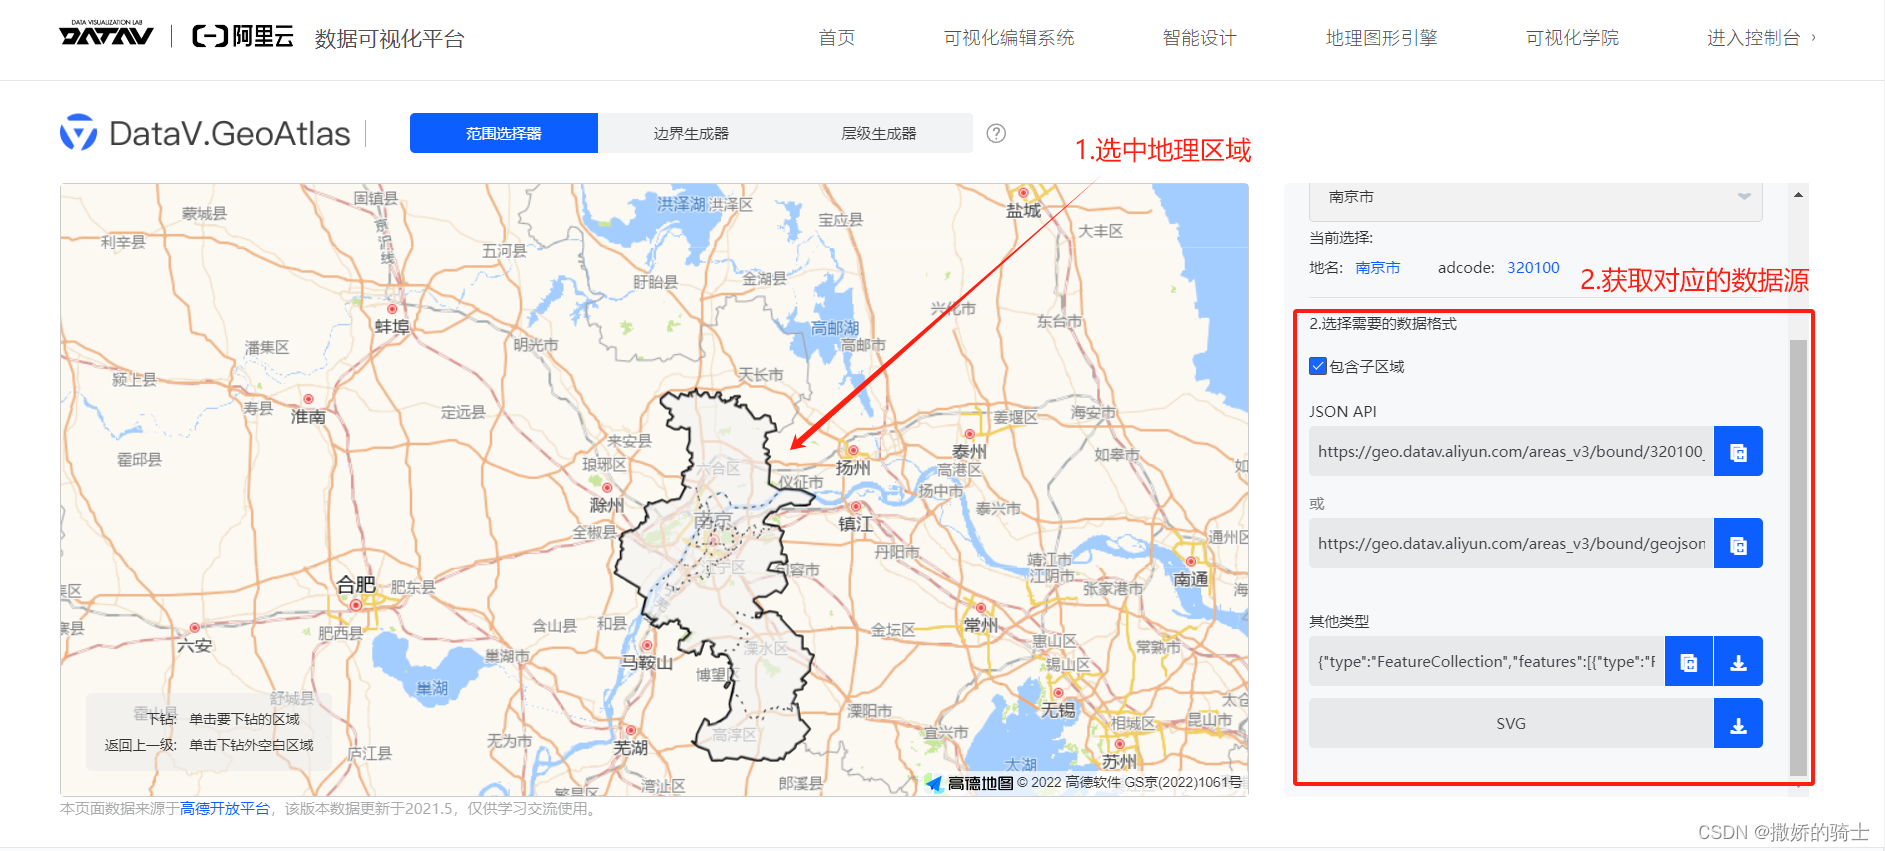
Task: Open 地理图形引擎 in the top navigation
Action: click(x=1382, y=38)
